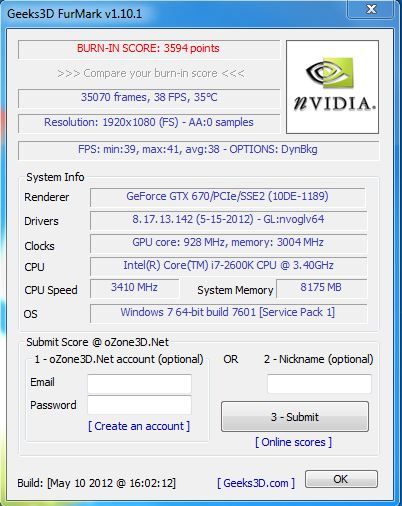Click the NVIDIA logo image
This screenshot has width=402, height=506.
tap(332, 87)
